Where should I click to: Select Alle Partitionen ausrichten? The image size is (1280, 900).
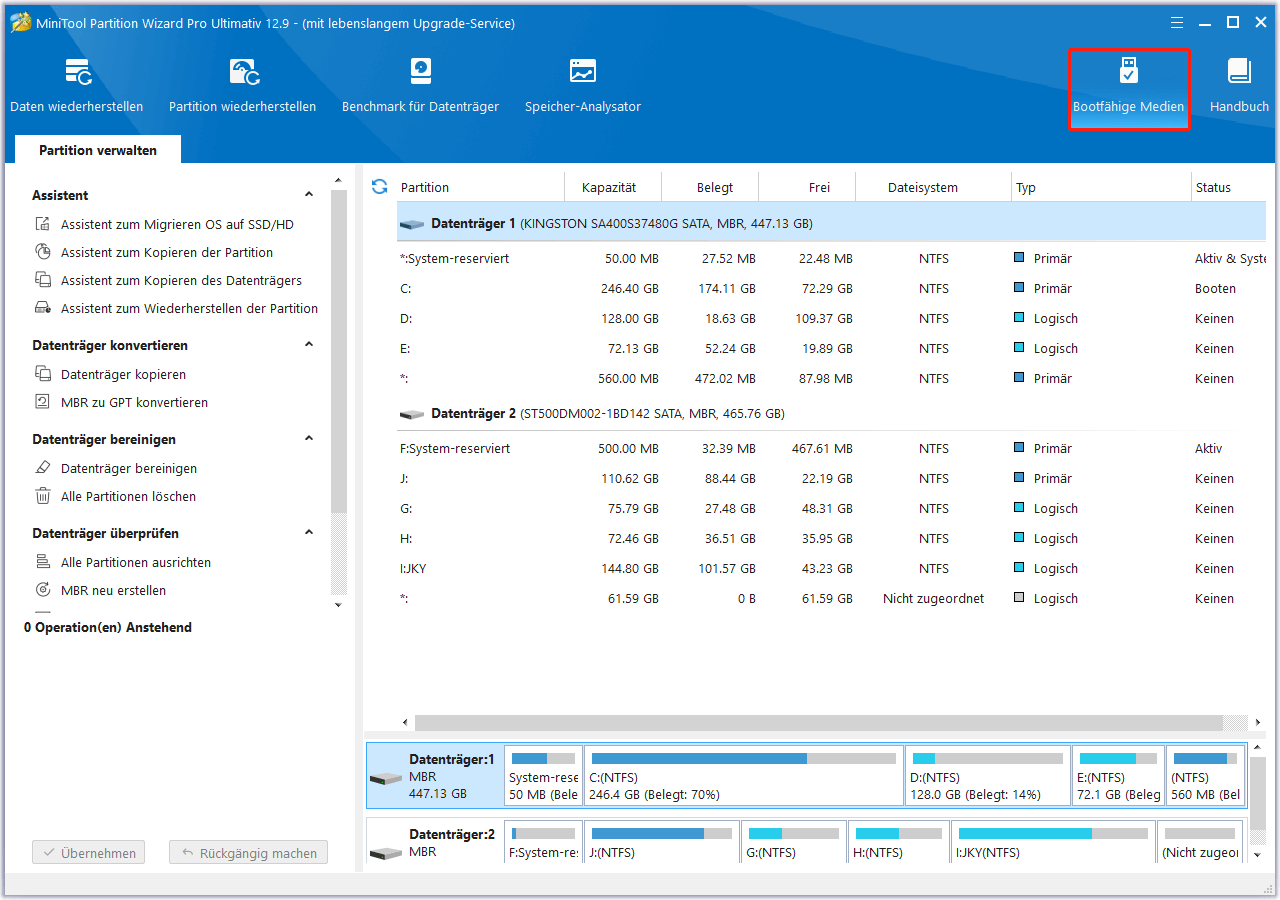click(x=123, y=563)
